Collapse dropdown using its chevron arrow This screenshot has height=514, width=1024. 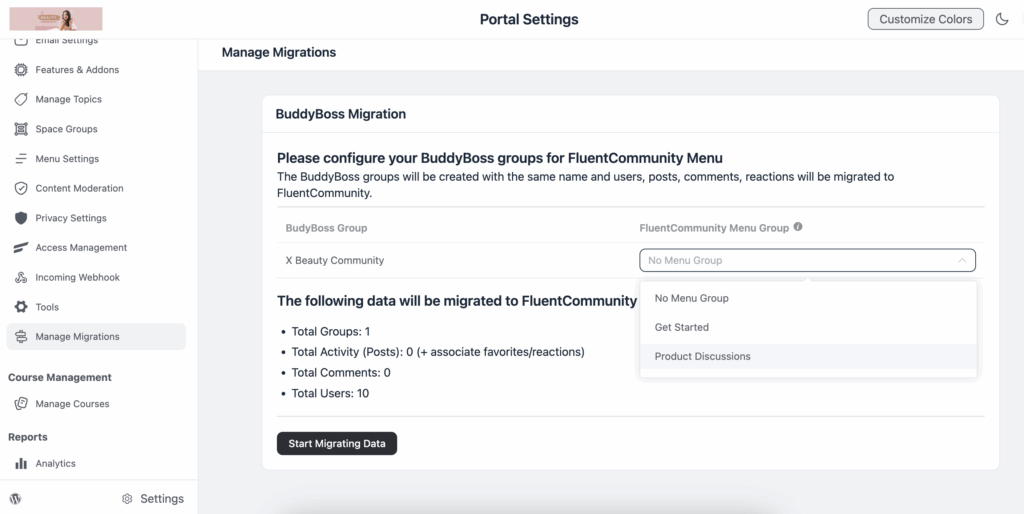pyautogui.click(x=962, y=260)
